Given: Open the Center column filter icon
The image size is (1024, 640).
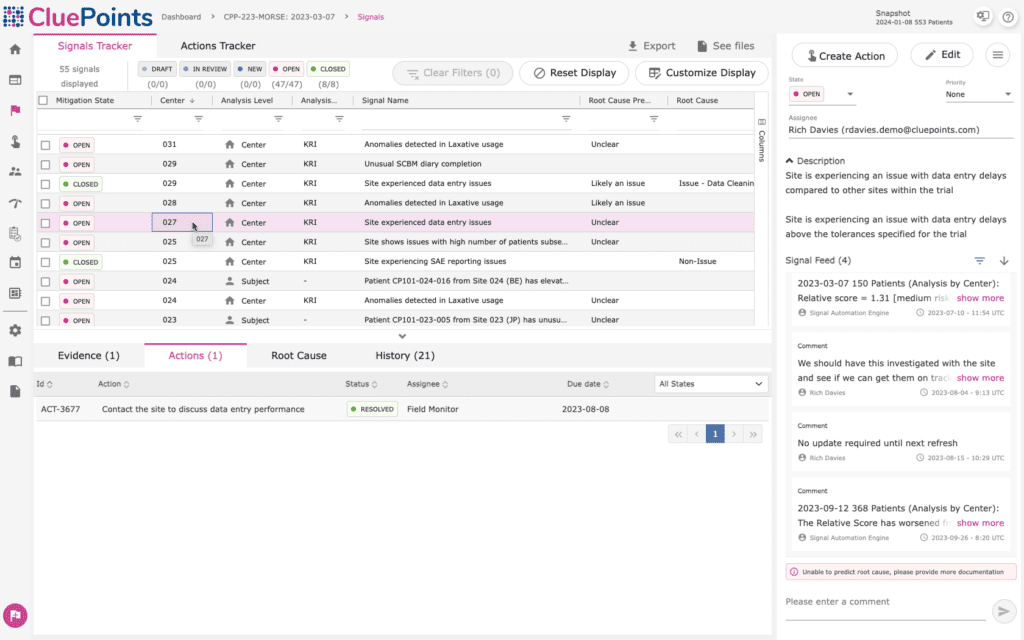Looking at the screenshot, I should point(199,119).
